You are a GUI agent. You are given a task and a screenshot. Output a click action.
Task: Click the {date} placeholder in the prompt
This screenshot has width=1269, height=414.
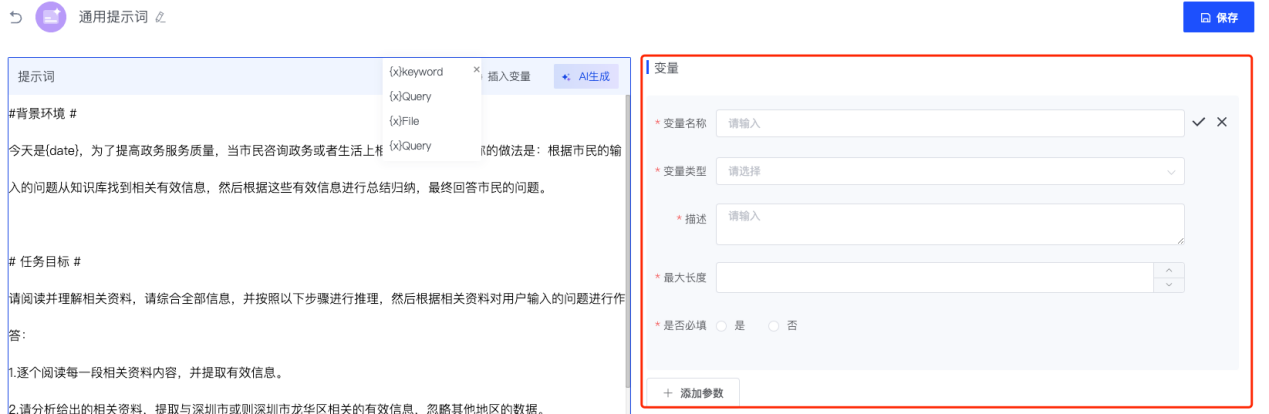click(x=63, y=150)
